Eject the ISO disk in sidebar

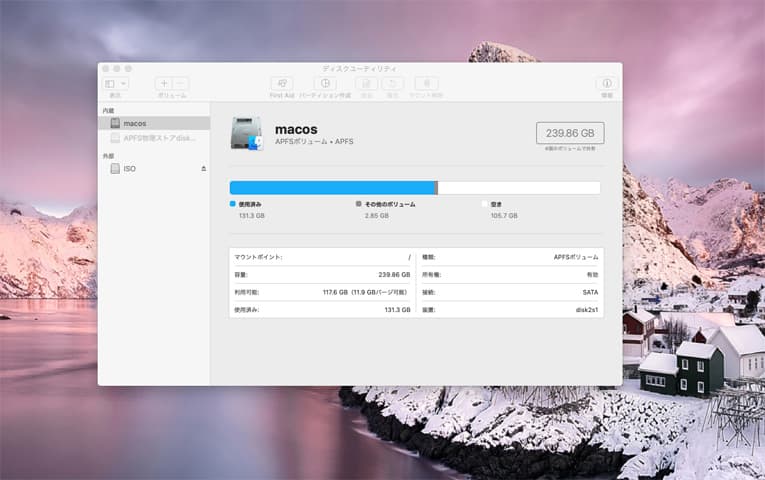(x=203, y=169)
